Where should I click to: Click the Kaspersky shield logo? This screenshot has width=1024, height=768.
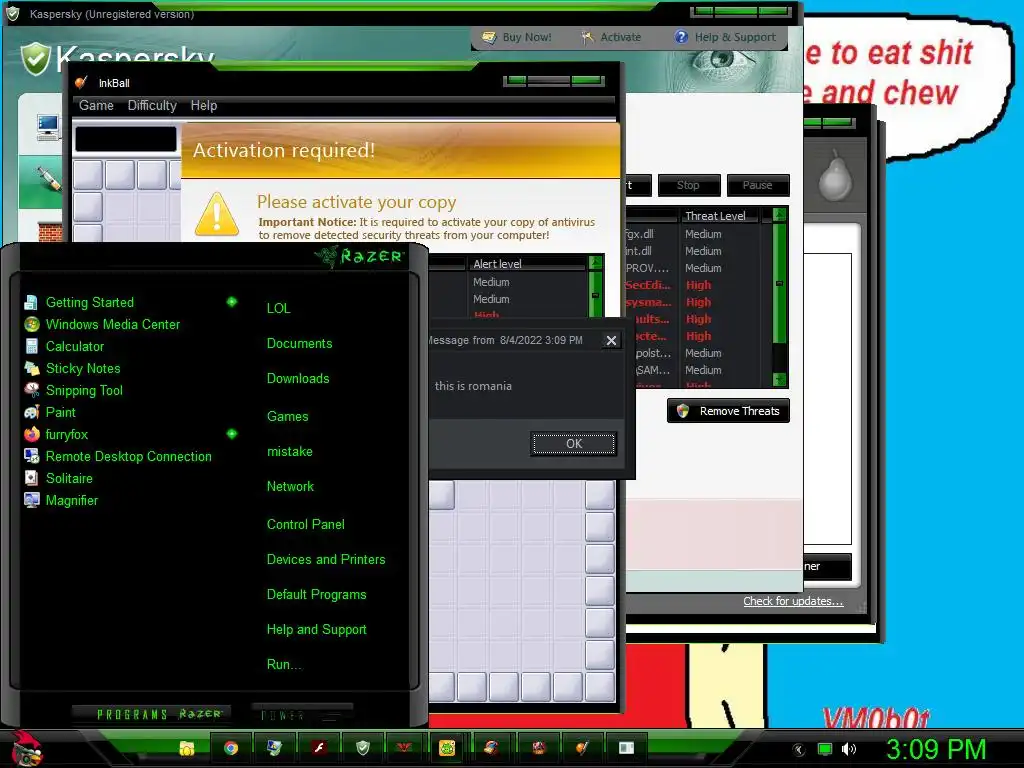click(x=35, y=59)
